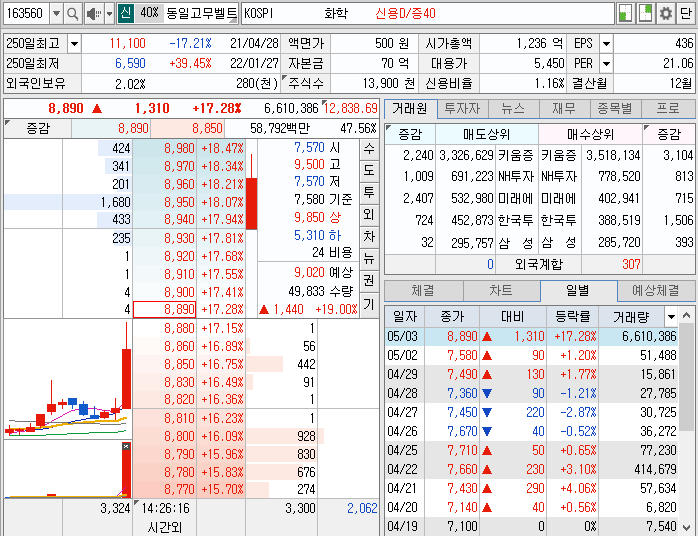Click the 시가총액 label
Viewport: 698px width, 536px height.
[x=449, y=44]
